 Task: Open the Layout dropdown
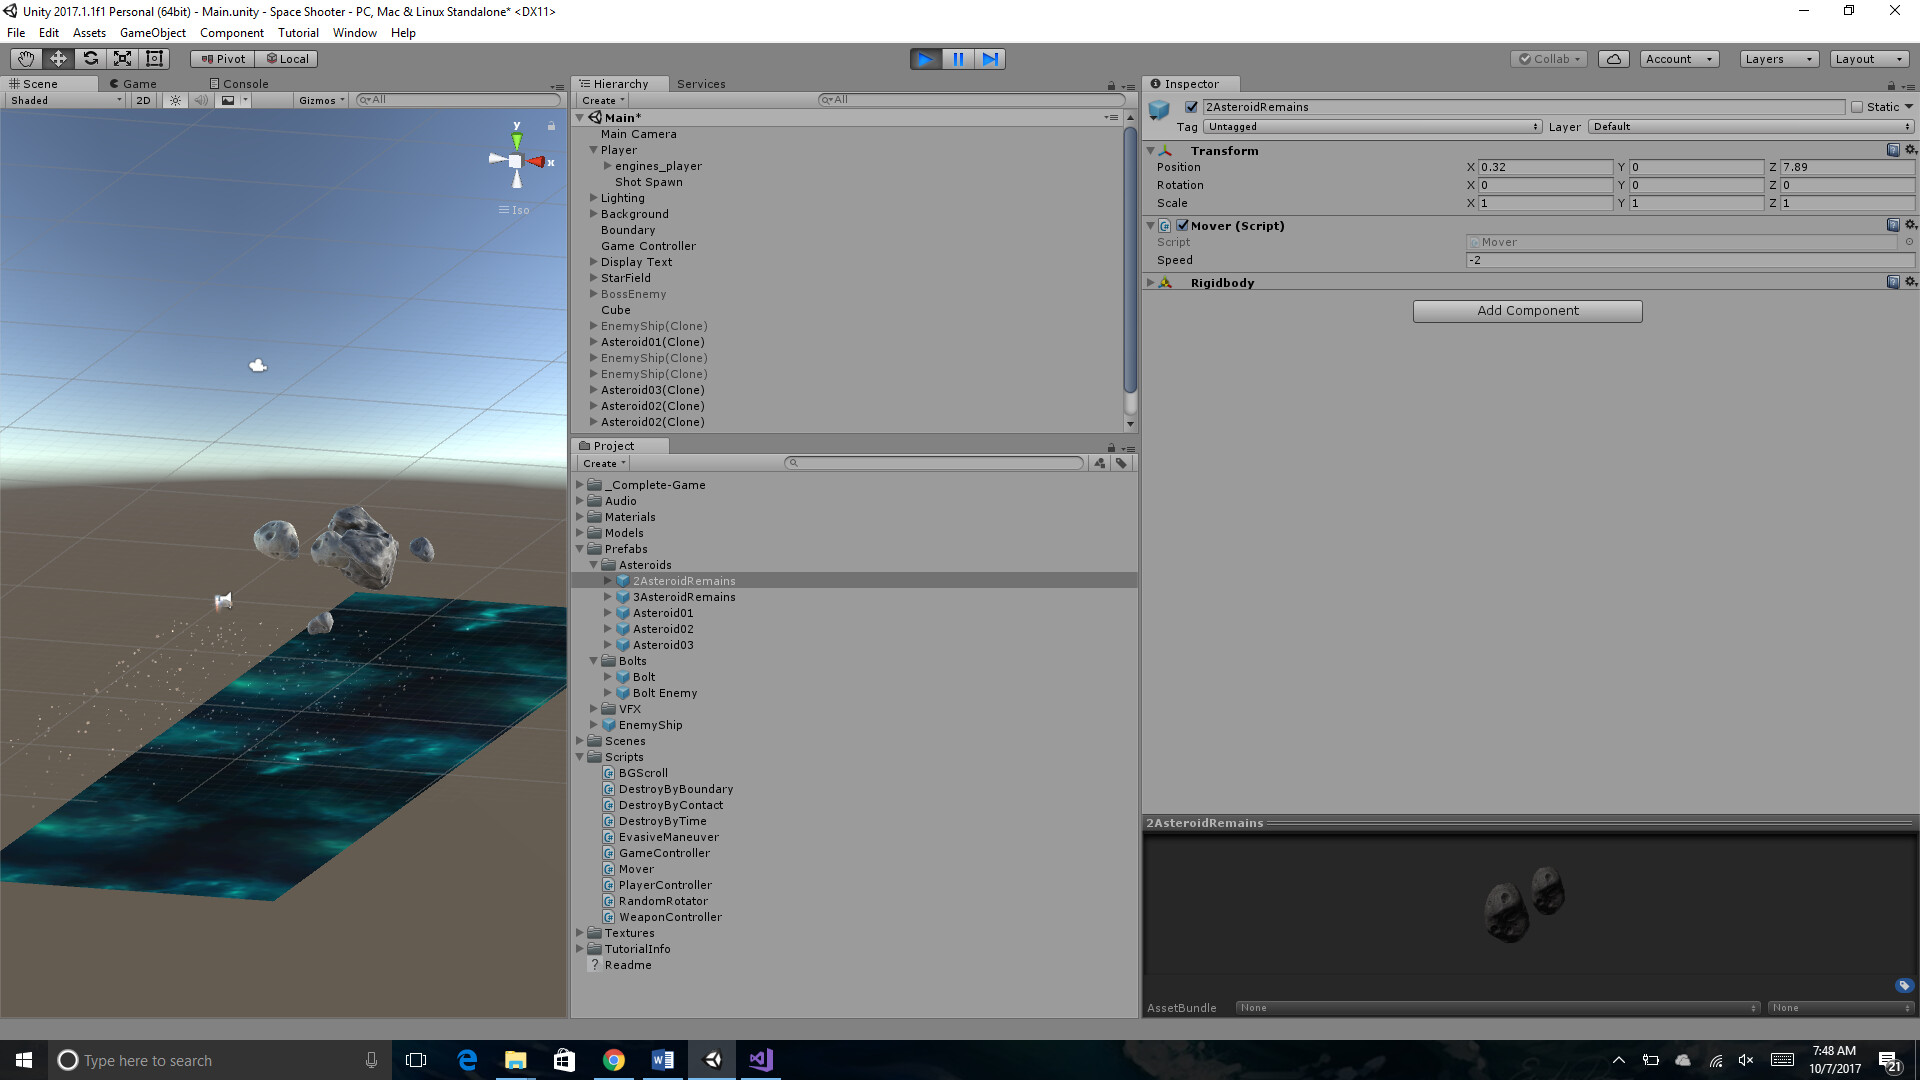pos(1868,59)
